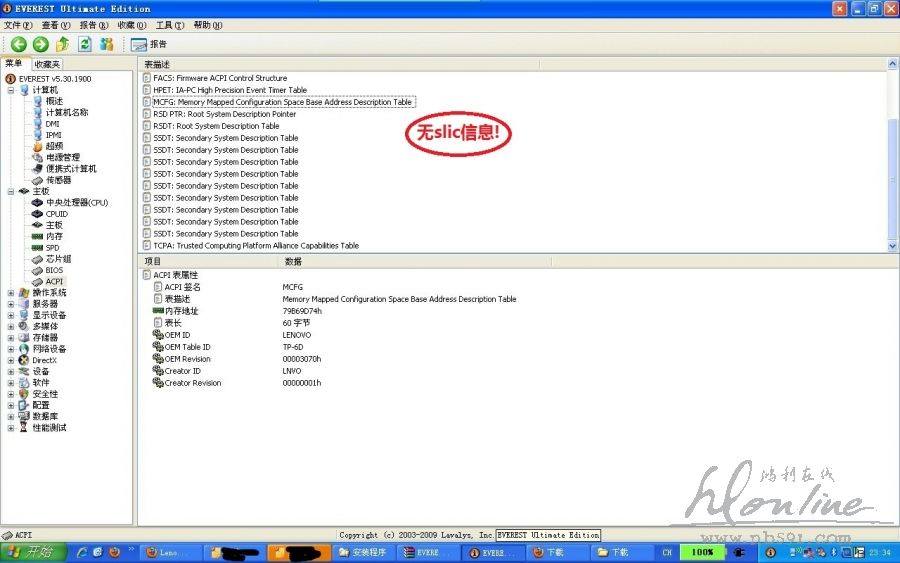Click the Refresh toolbar icon
This screenshot has height=563, width=900.
(x=85, y=44)
